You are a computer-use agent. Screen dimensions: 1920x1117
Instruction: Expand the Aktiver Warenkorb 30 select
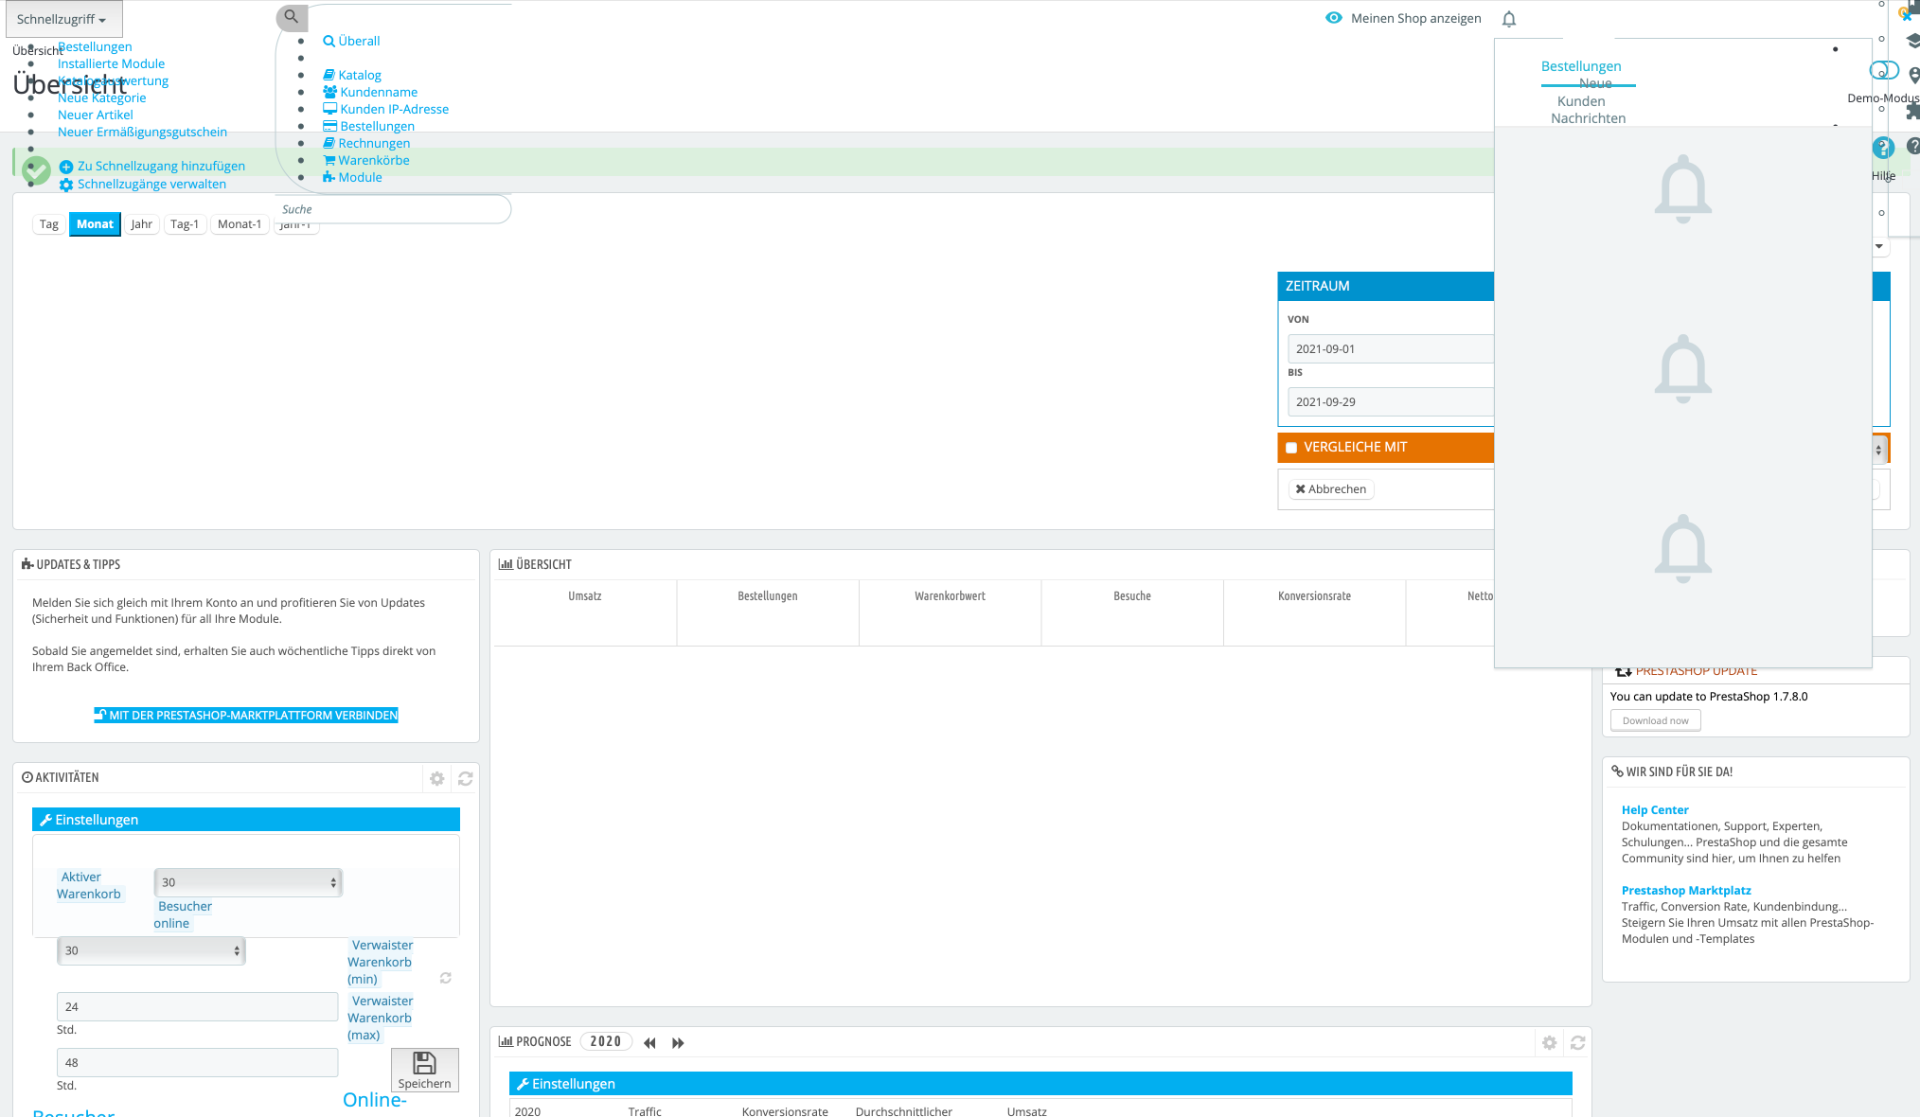tap(248, 882)
